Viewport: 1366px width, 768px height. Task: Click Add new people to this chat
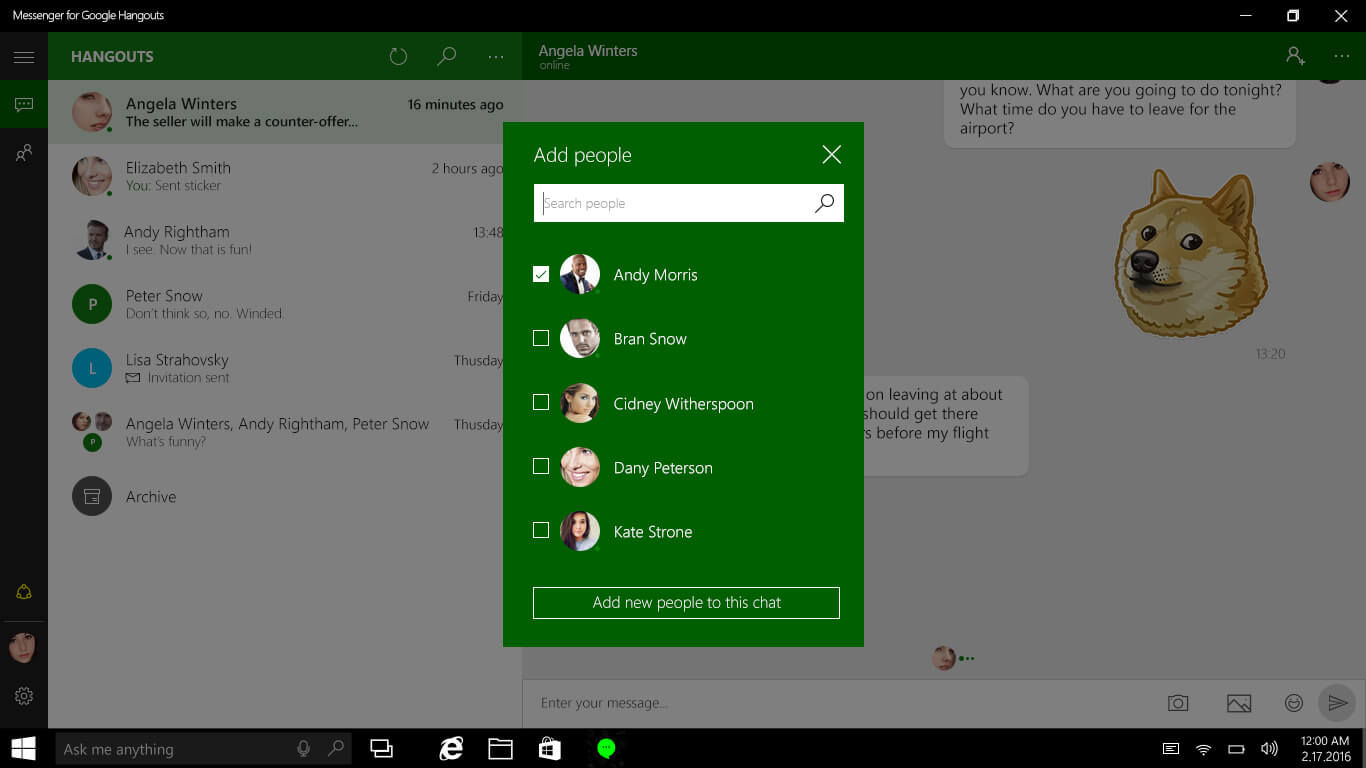tap(686, 603)
